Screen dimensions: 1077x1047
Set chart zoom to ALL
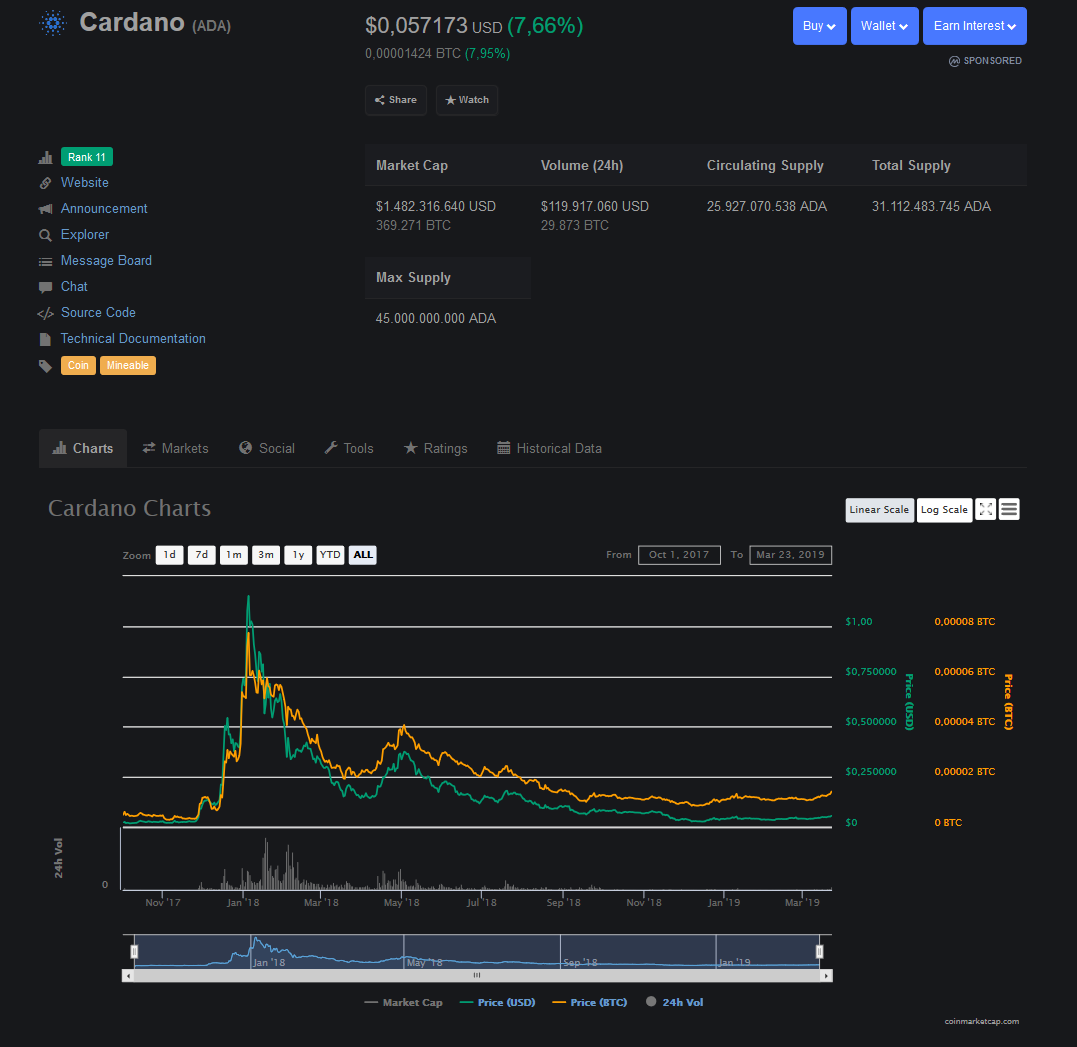pyautogui.click(x=363, y=555)
